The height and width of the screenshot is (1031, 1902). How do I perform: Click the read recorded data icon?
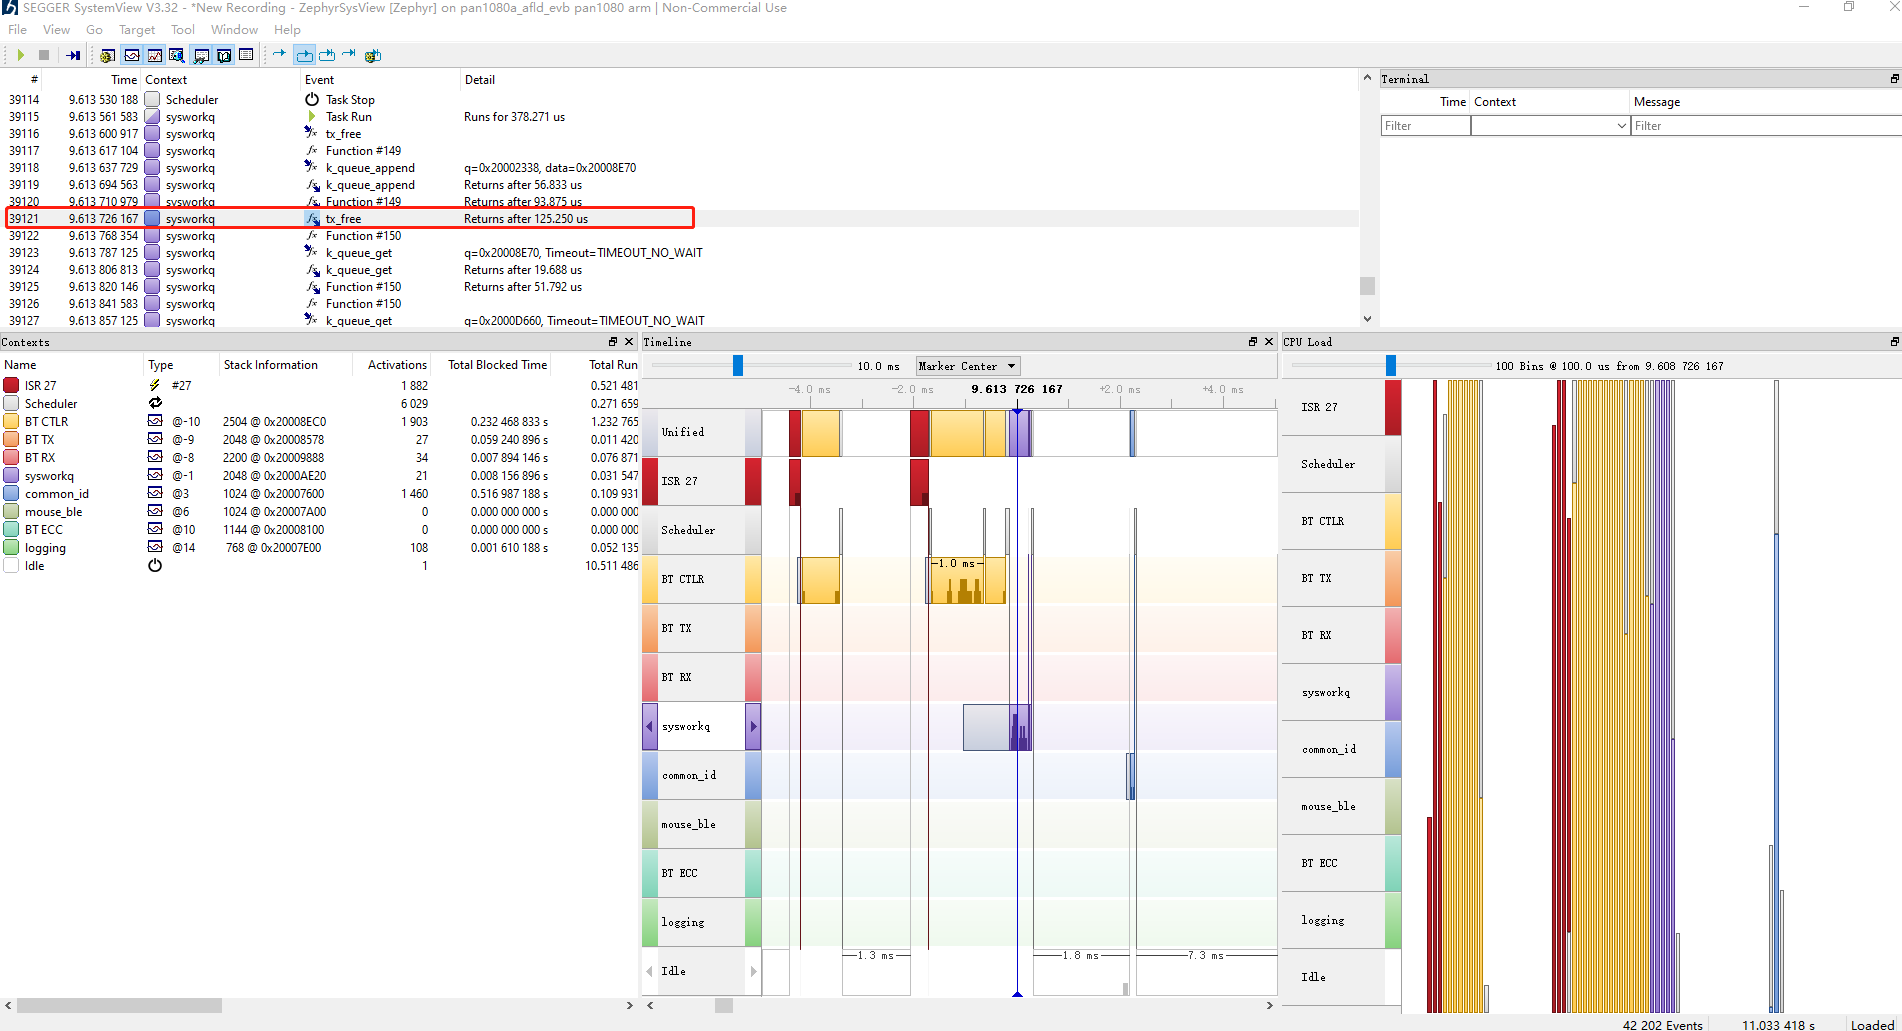(73, 55)
